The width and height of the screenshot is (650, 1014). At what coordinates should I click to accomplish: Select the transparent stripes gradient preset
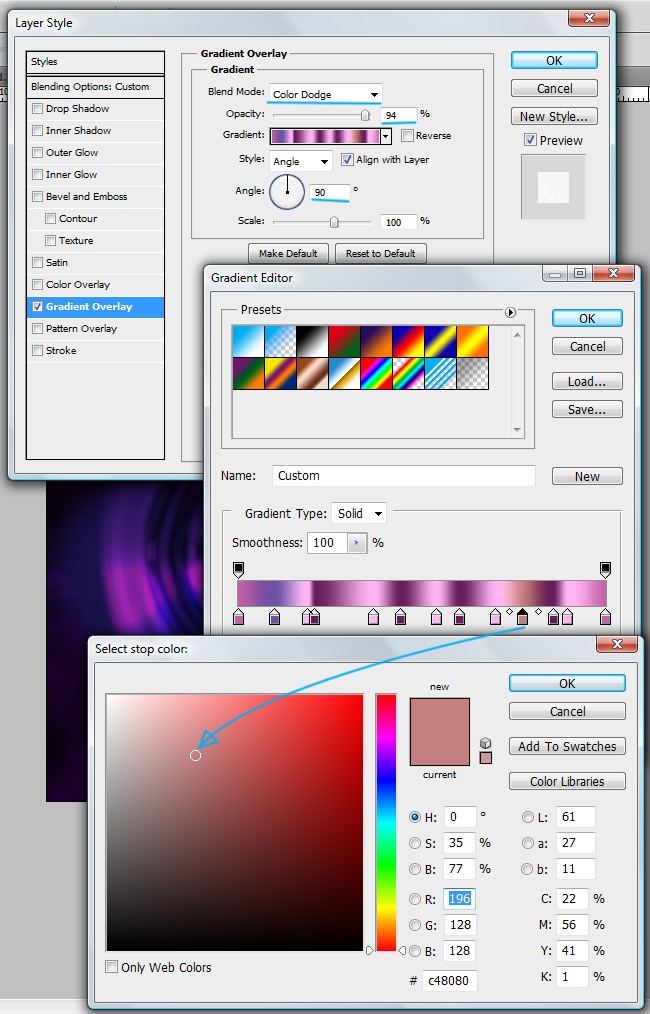click(x=439, y=373)
